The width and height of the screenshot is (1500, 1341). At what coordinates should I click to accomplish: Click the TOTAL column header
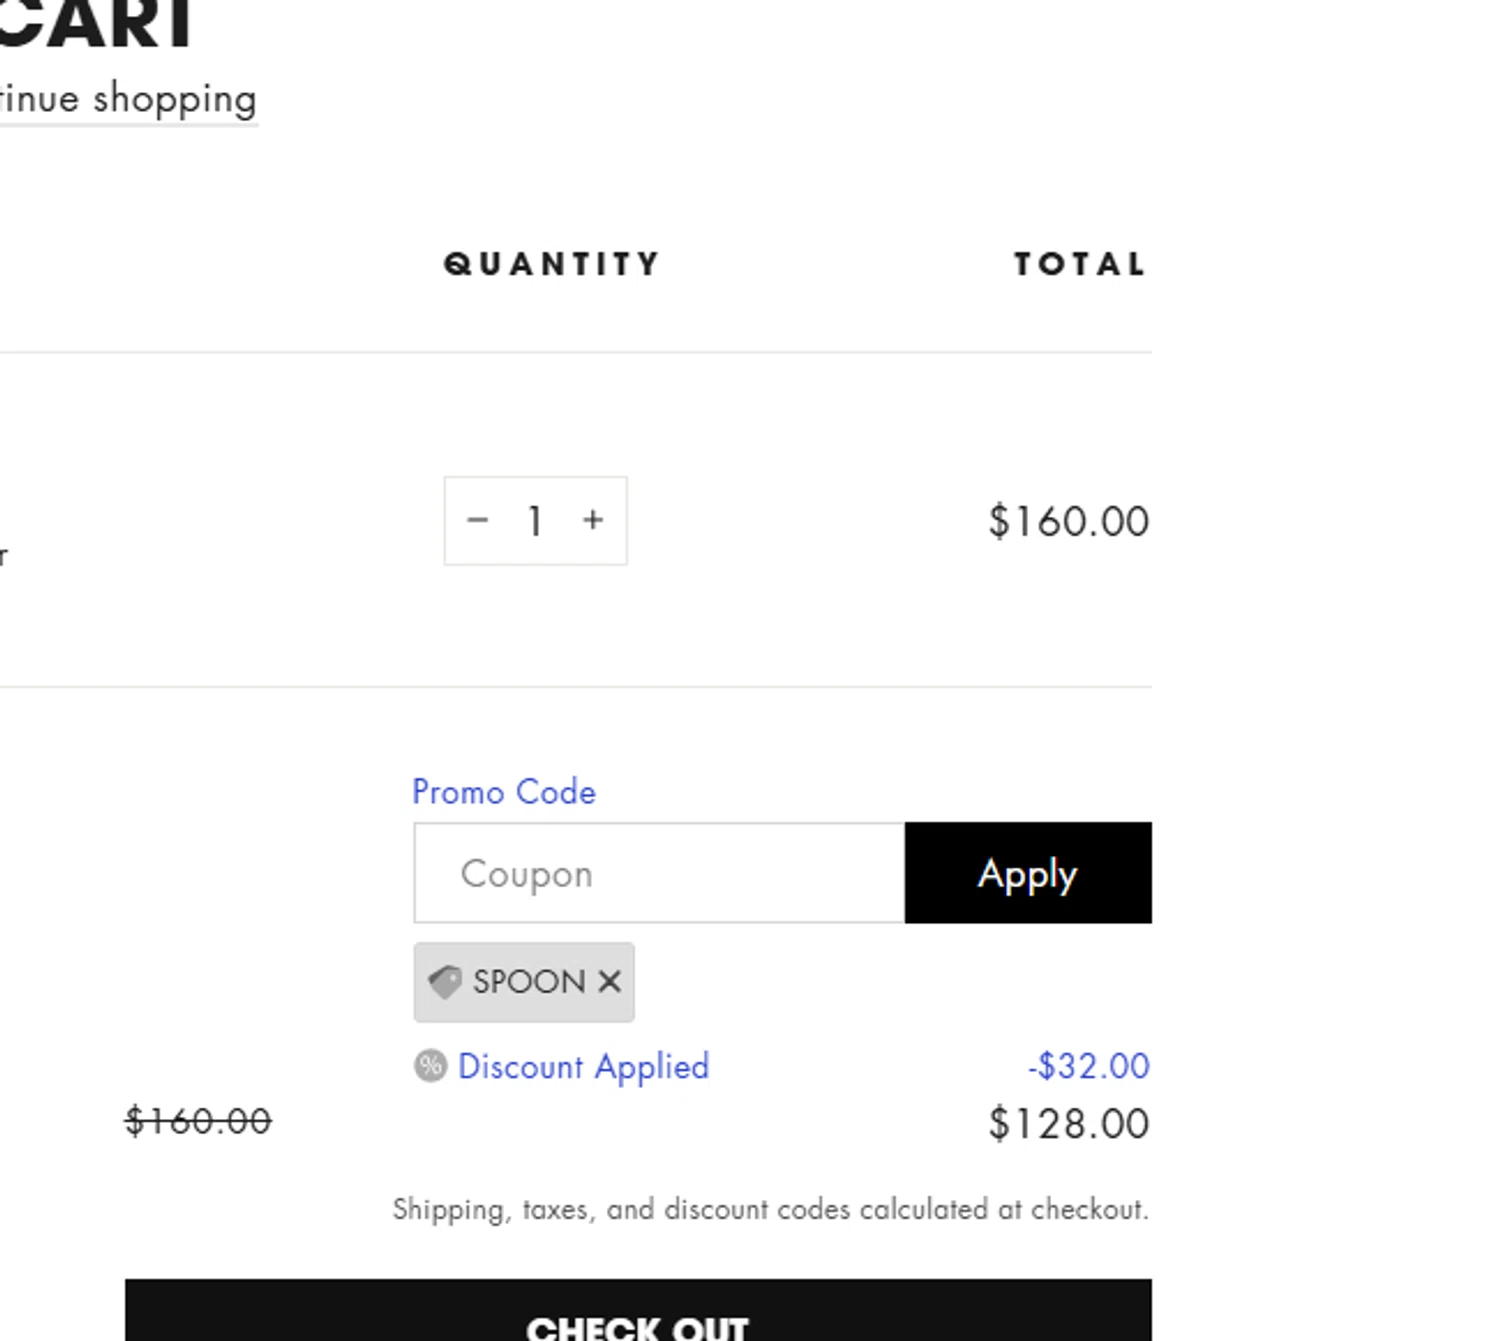coord(1080,264)
